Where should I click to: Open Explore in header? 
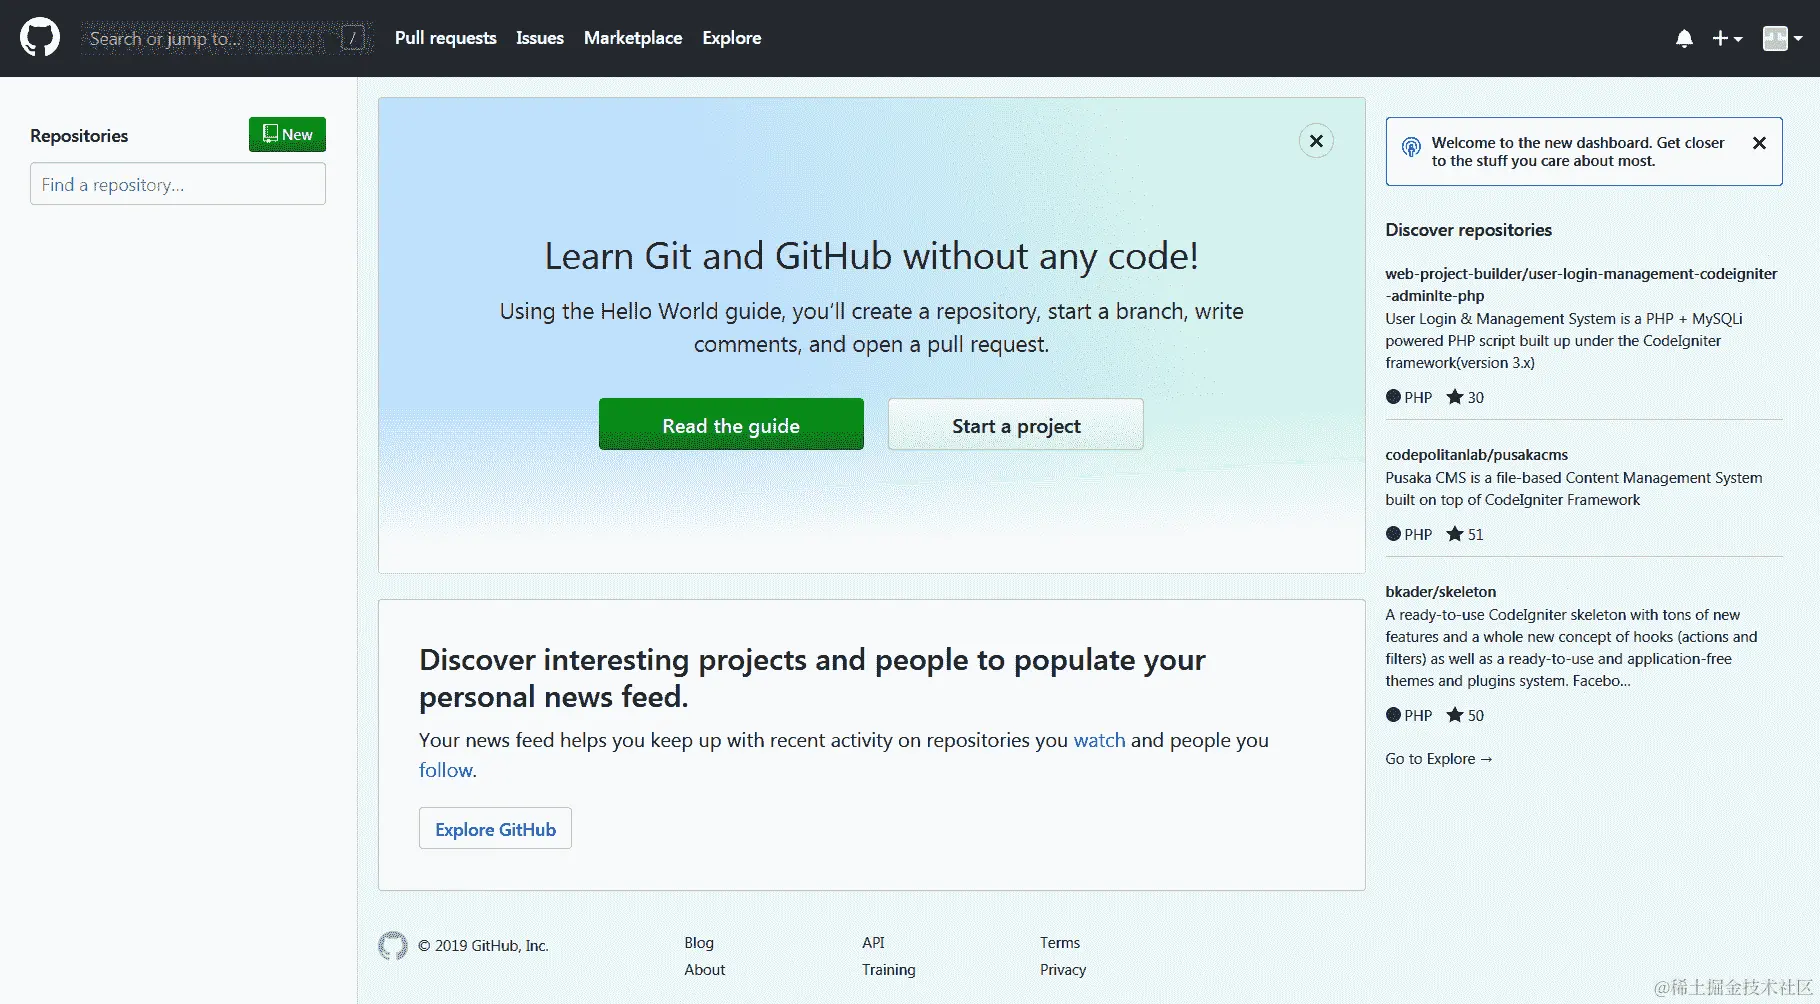732,38
